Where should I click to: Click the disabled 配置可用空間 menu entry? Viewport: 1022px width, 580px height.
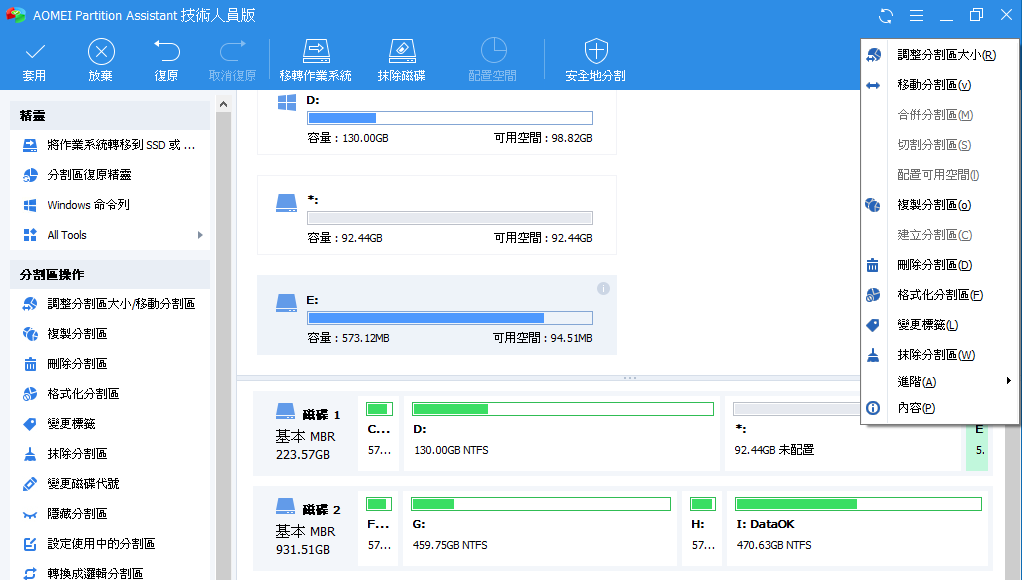(939, 175)
